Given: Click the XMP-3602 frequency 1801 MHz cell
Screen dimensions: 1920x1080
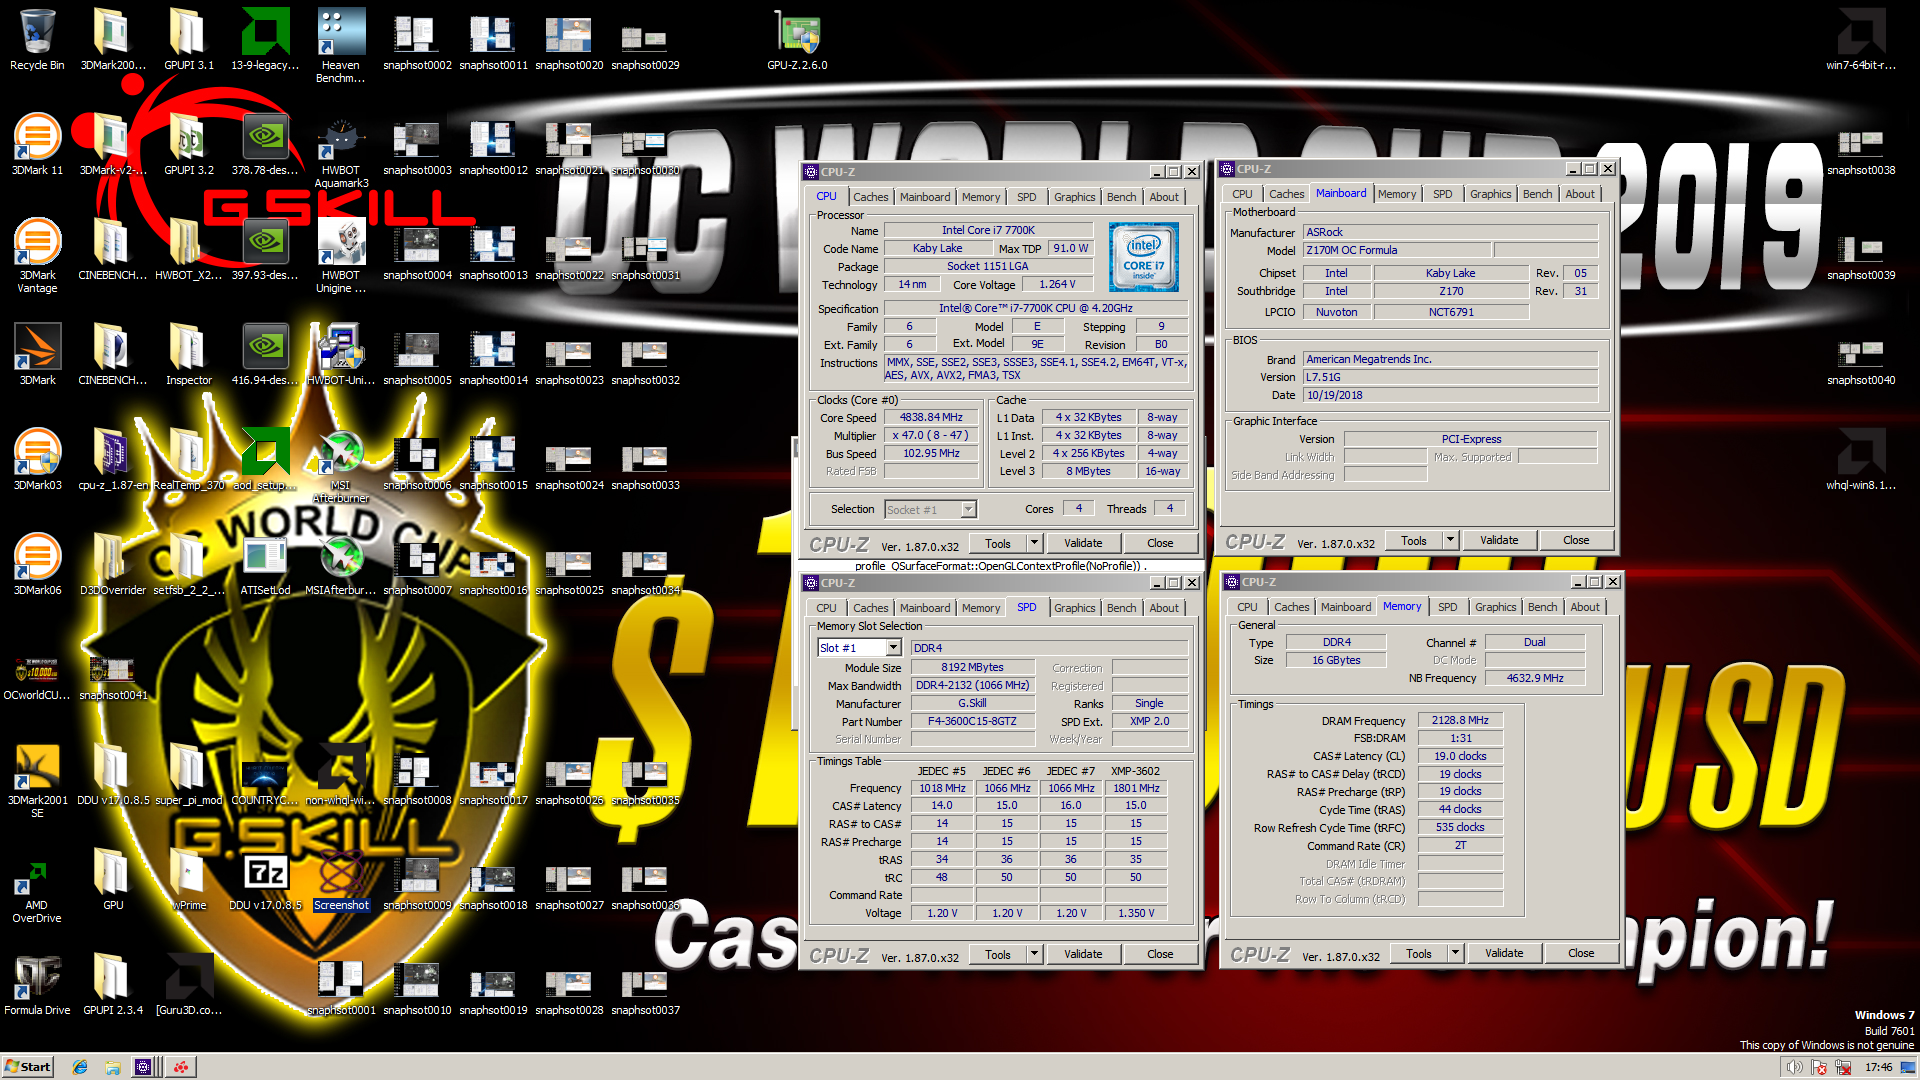Looking at the screenshot, I should pyautogui.click(x=1135, y=788).
